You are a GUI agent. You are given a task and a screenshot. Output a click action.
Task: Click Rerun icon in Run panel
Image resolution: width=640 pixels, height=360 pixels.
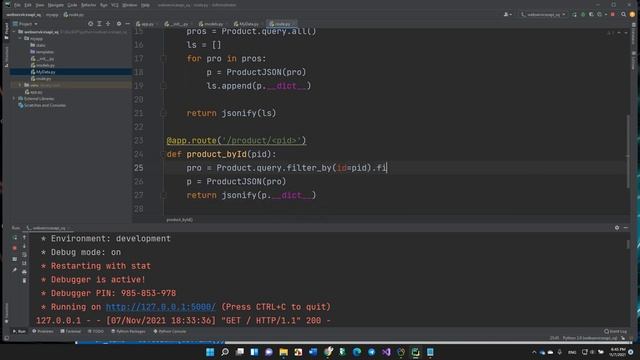tap(15, 238)
